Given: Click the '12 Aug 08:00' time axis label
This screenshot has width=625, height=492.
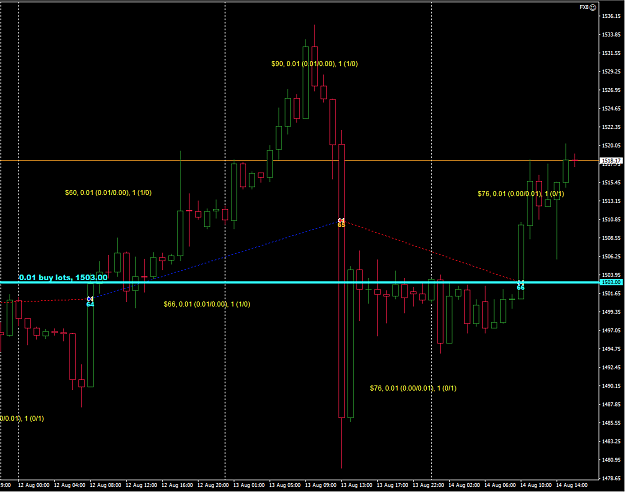Looking at the screenshot, I should 105,485.
